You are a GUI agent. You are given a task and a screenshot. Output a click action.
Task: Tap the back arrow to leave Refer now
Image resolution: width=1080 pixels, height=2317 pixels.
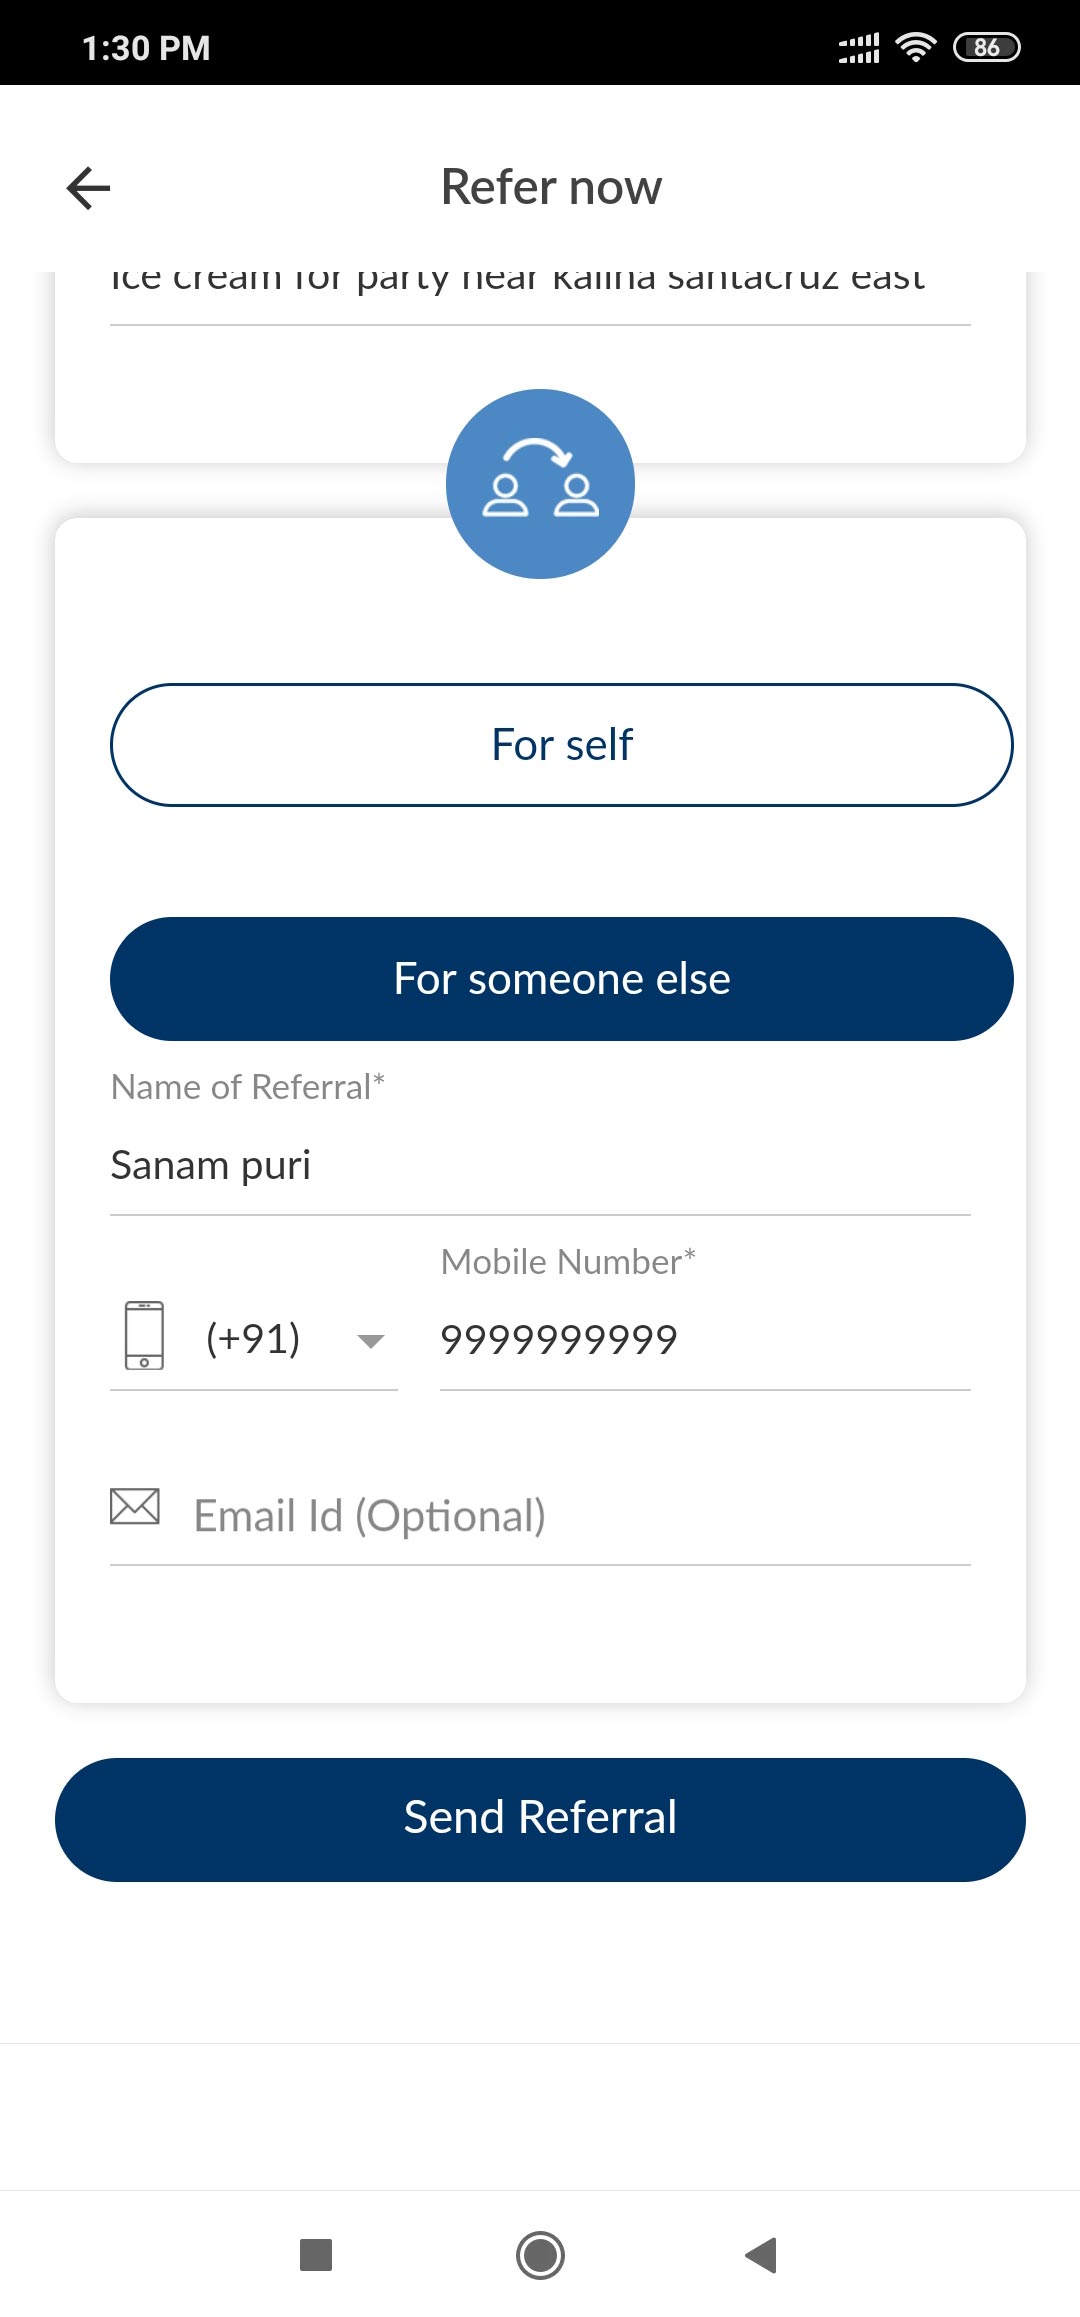point(87,187)
